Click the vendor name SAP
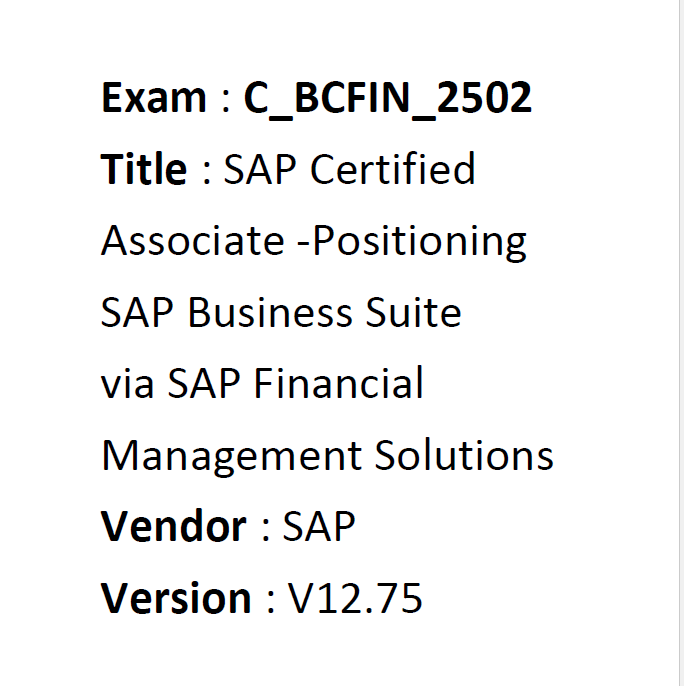 point(319,526)
